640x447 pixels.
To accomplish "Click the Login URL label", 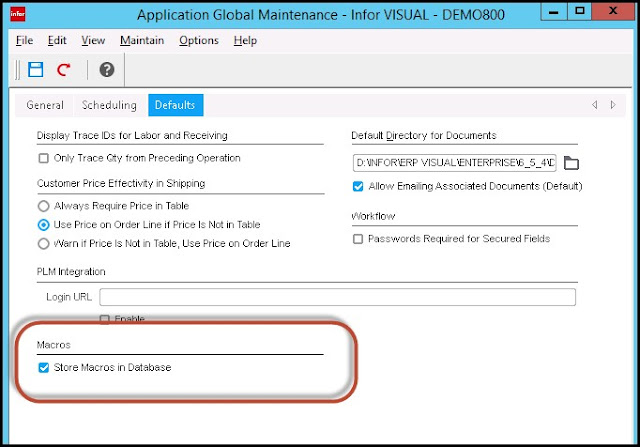I will (x=69, y=297).
